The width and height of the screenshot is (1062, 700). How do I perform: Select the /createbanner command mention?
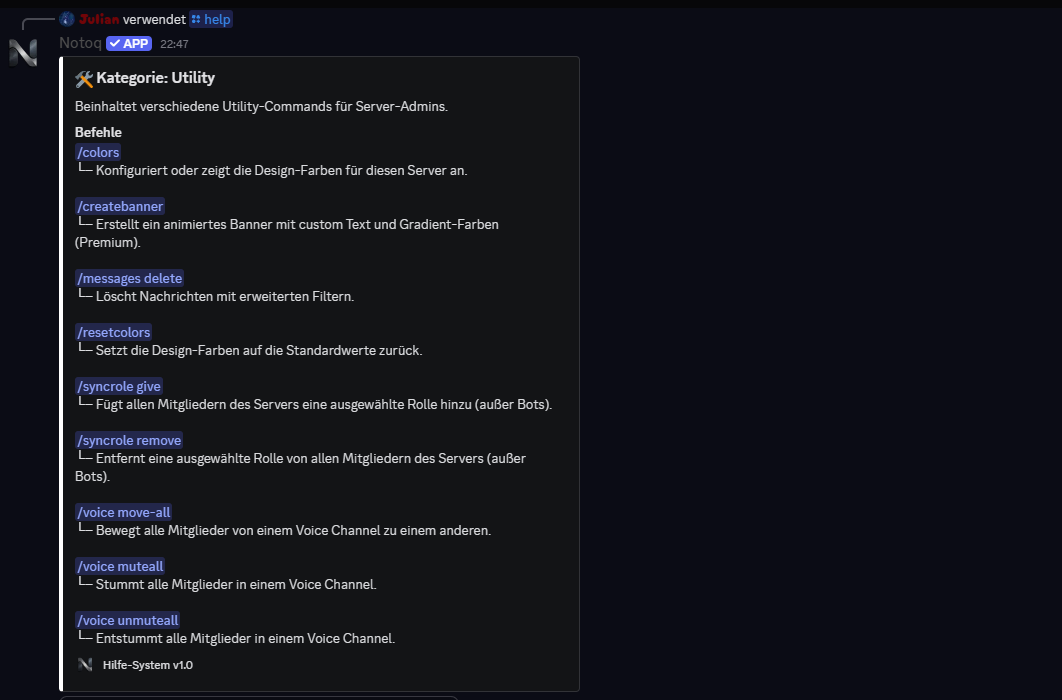(x=120, y=206)
